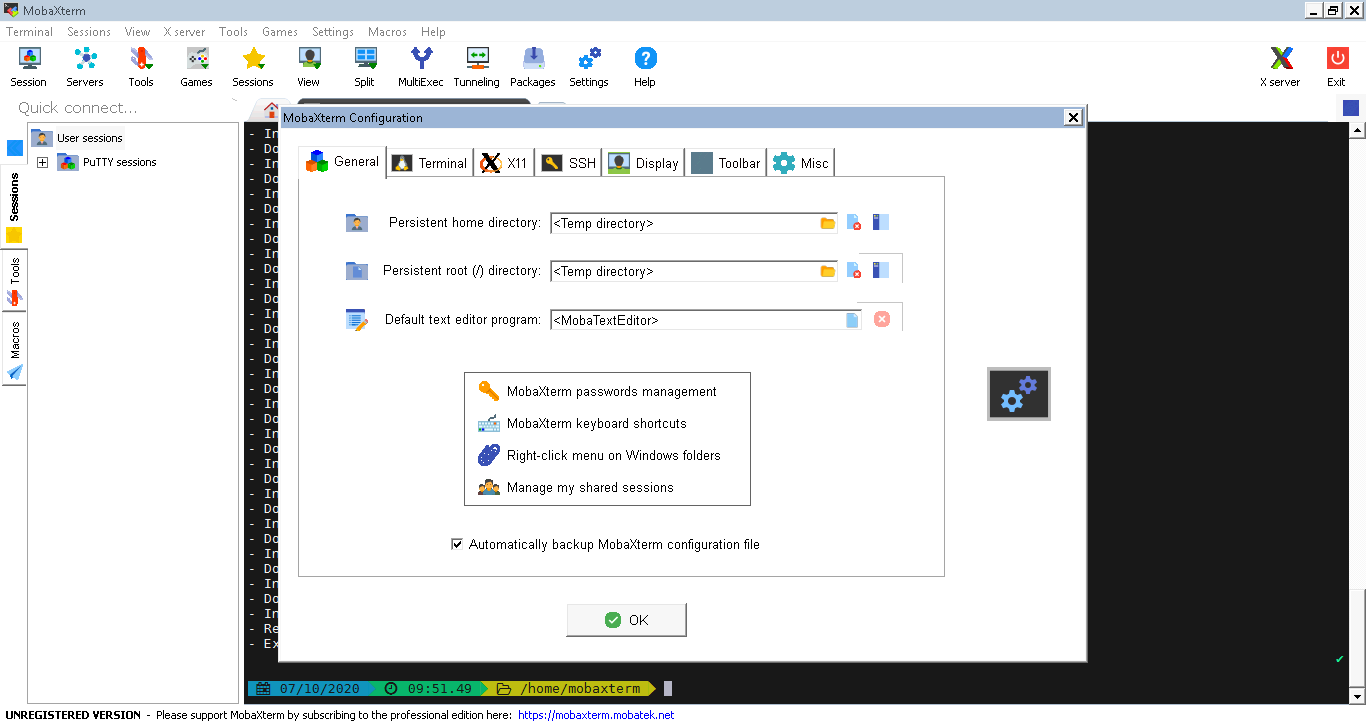Screen dimensions: 1366x724
Task: Click the Settings gears toolbar icon
Action: (x=589, y=66)
